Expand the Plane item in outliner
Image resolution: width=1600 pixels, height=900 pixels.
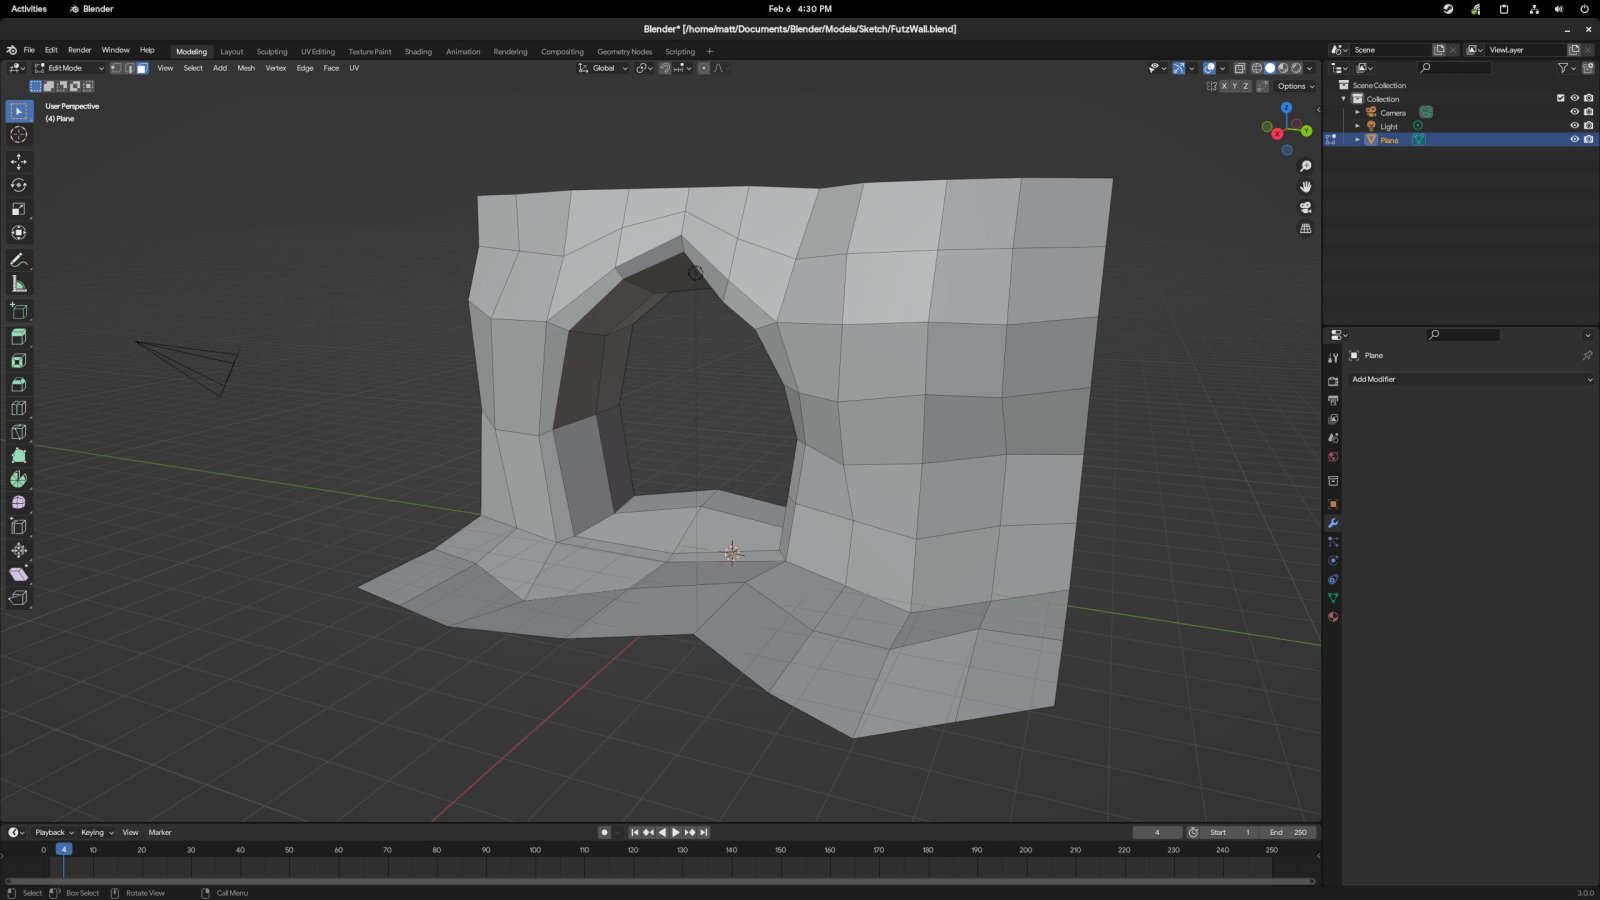coord(1357,140)
